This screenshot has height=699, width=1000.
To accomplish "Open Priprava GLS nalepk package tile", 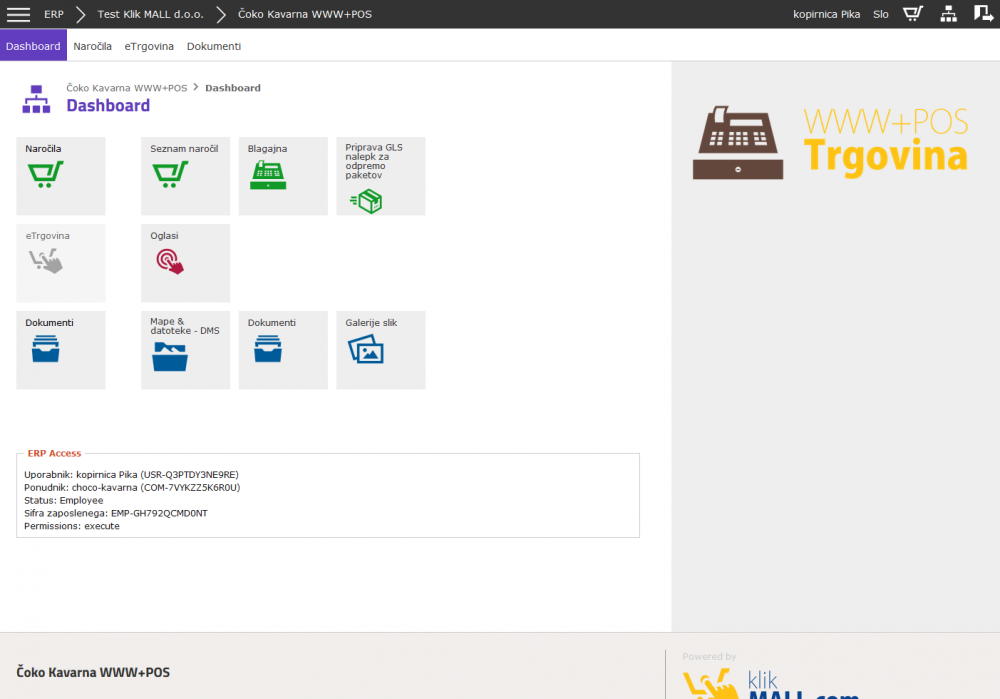I will 380,176.
